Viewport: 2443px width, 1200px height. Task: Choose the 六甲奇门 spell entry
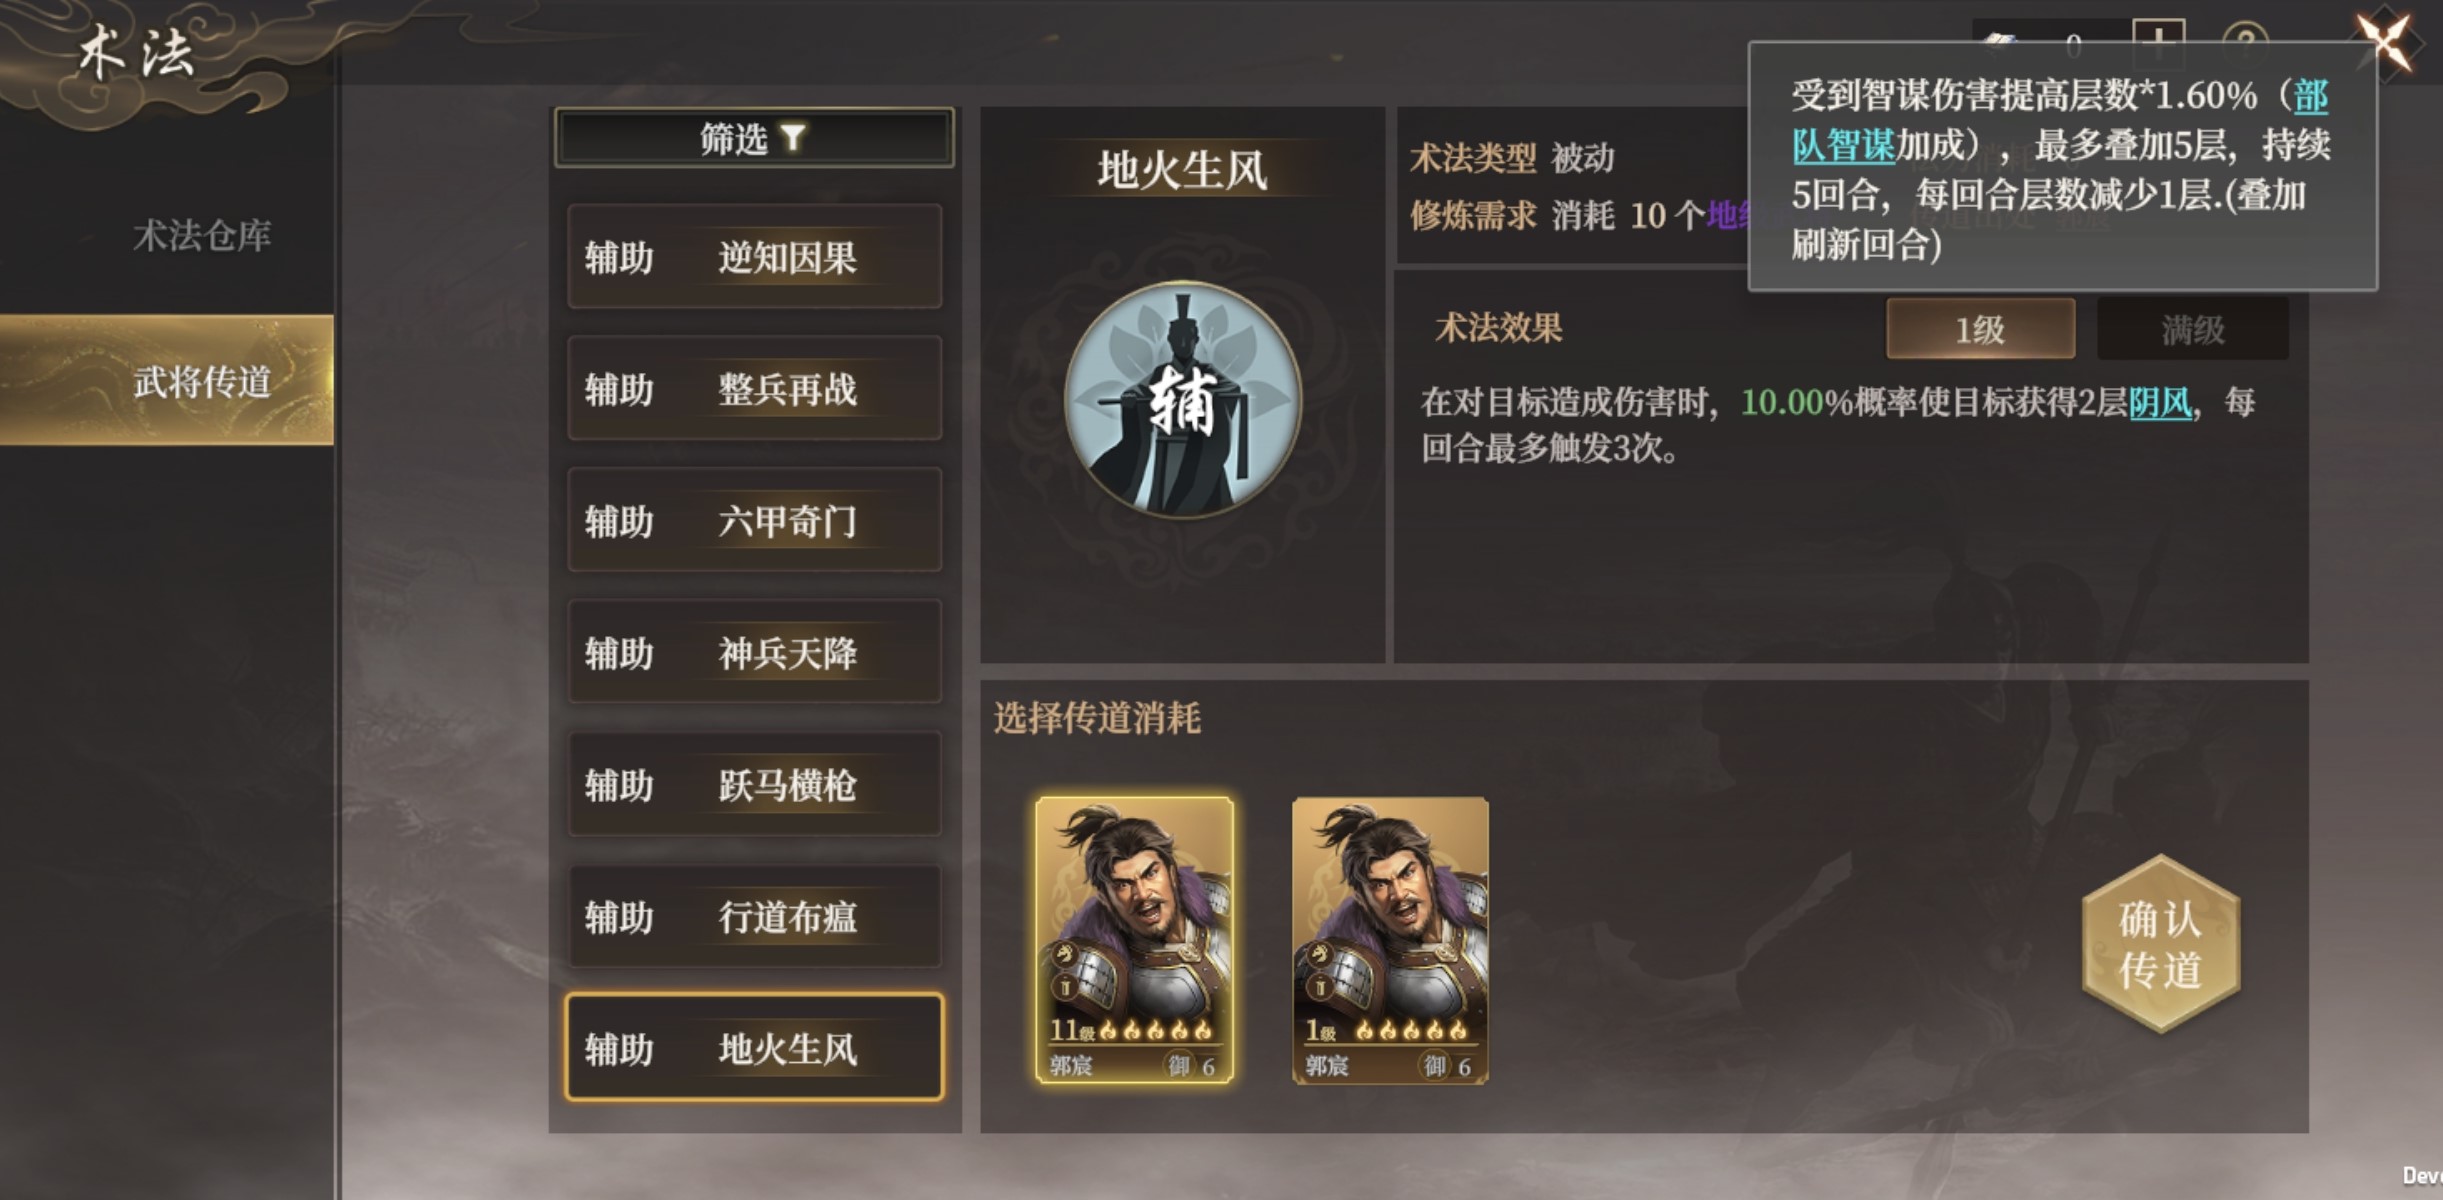(754, 521)
